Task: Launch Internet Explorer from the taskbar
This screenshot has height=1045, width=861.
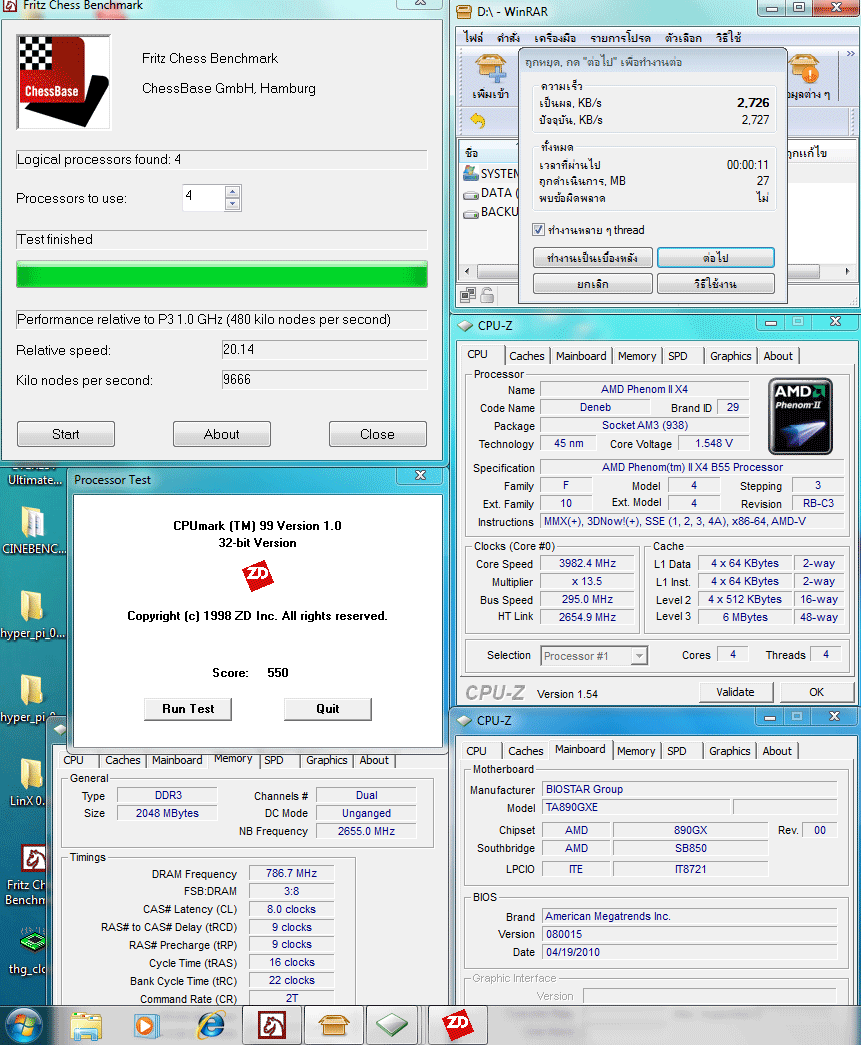Action: click(x=211, y=1025)
